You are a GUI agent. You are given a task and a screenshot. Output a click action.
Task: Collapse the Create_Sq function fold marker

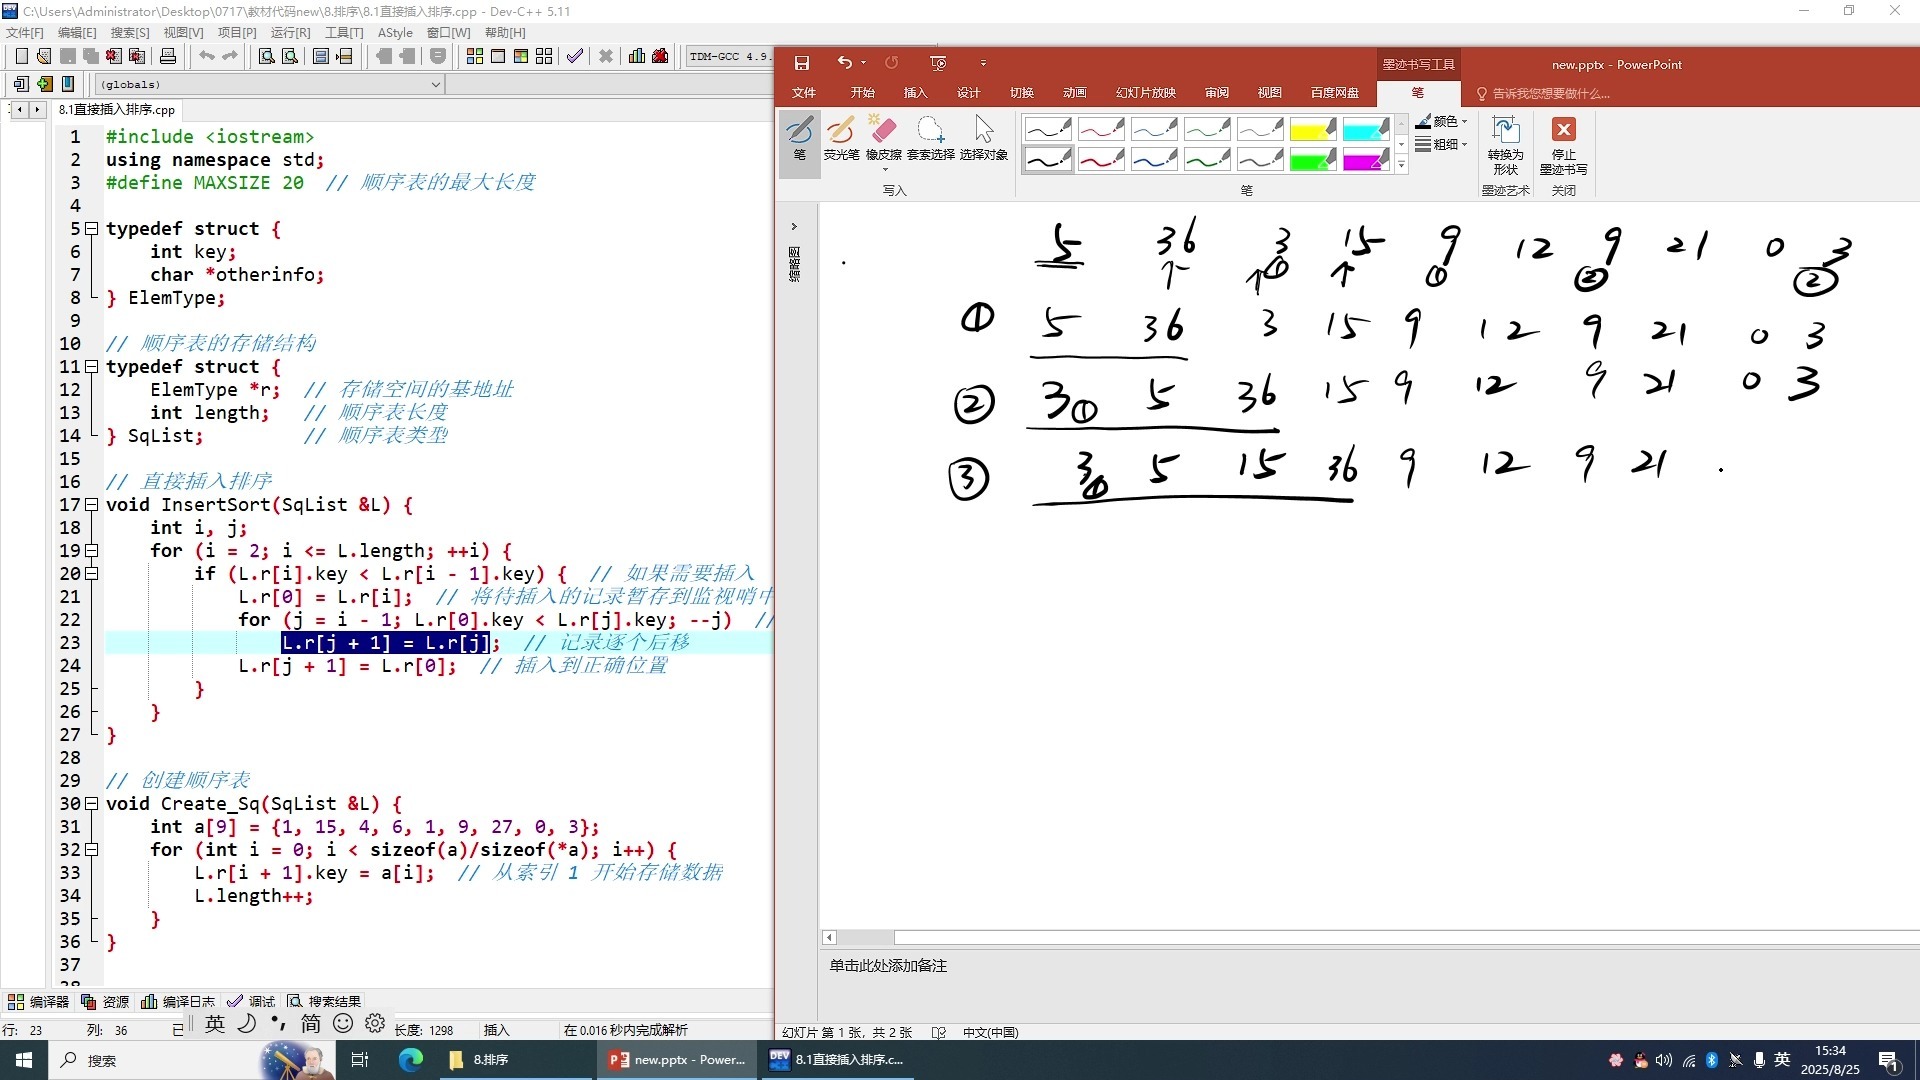[x=91, y=804]
